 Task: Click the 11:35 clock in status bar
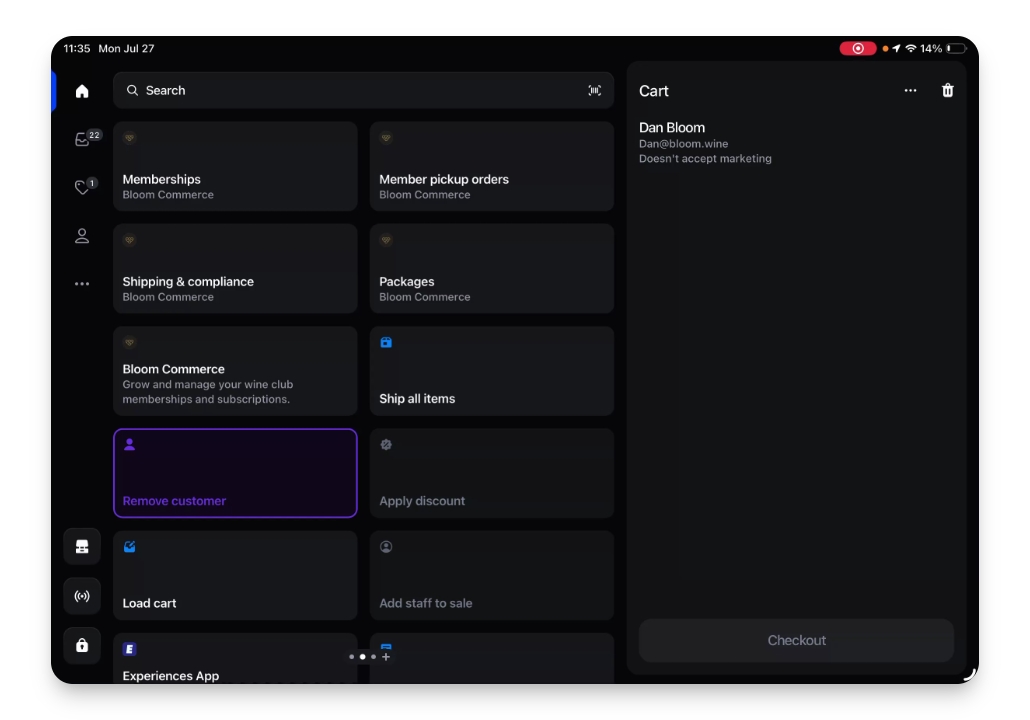[77, 49]
